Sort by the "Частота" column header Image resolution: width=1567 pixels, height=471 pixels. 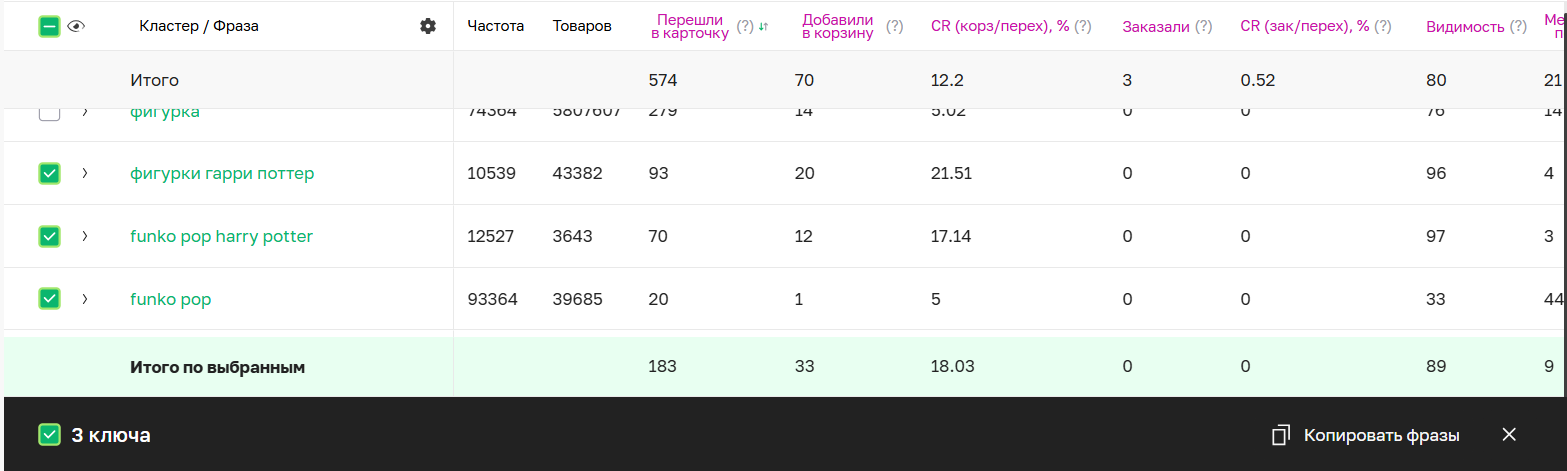point(495,26)
